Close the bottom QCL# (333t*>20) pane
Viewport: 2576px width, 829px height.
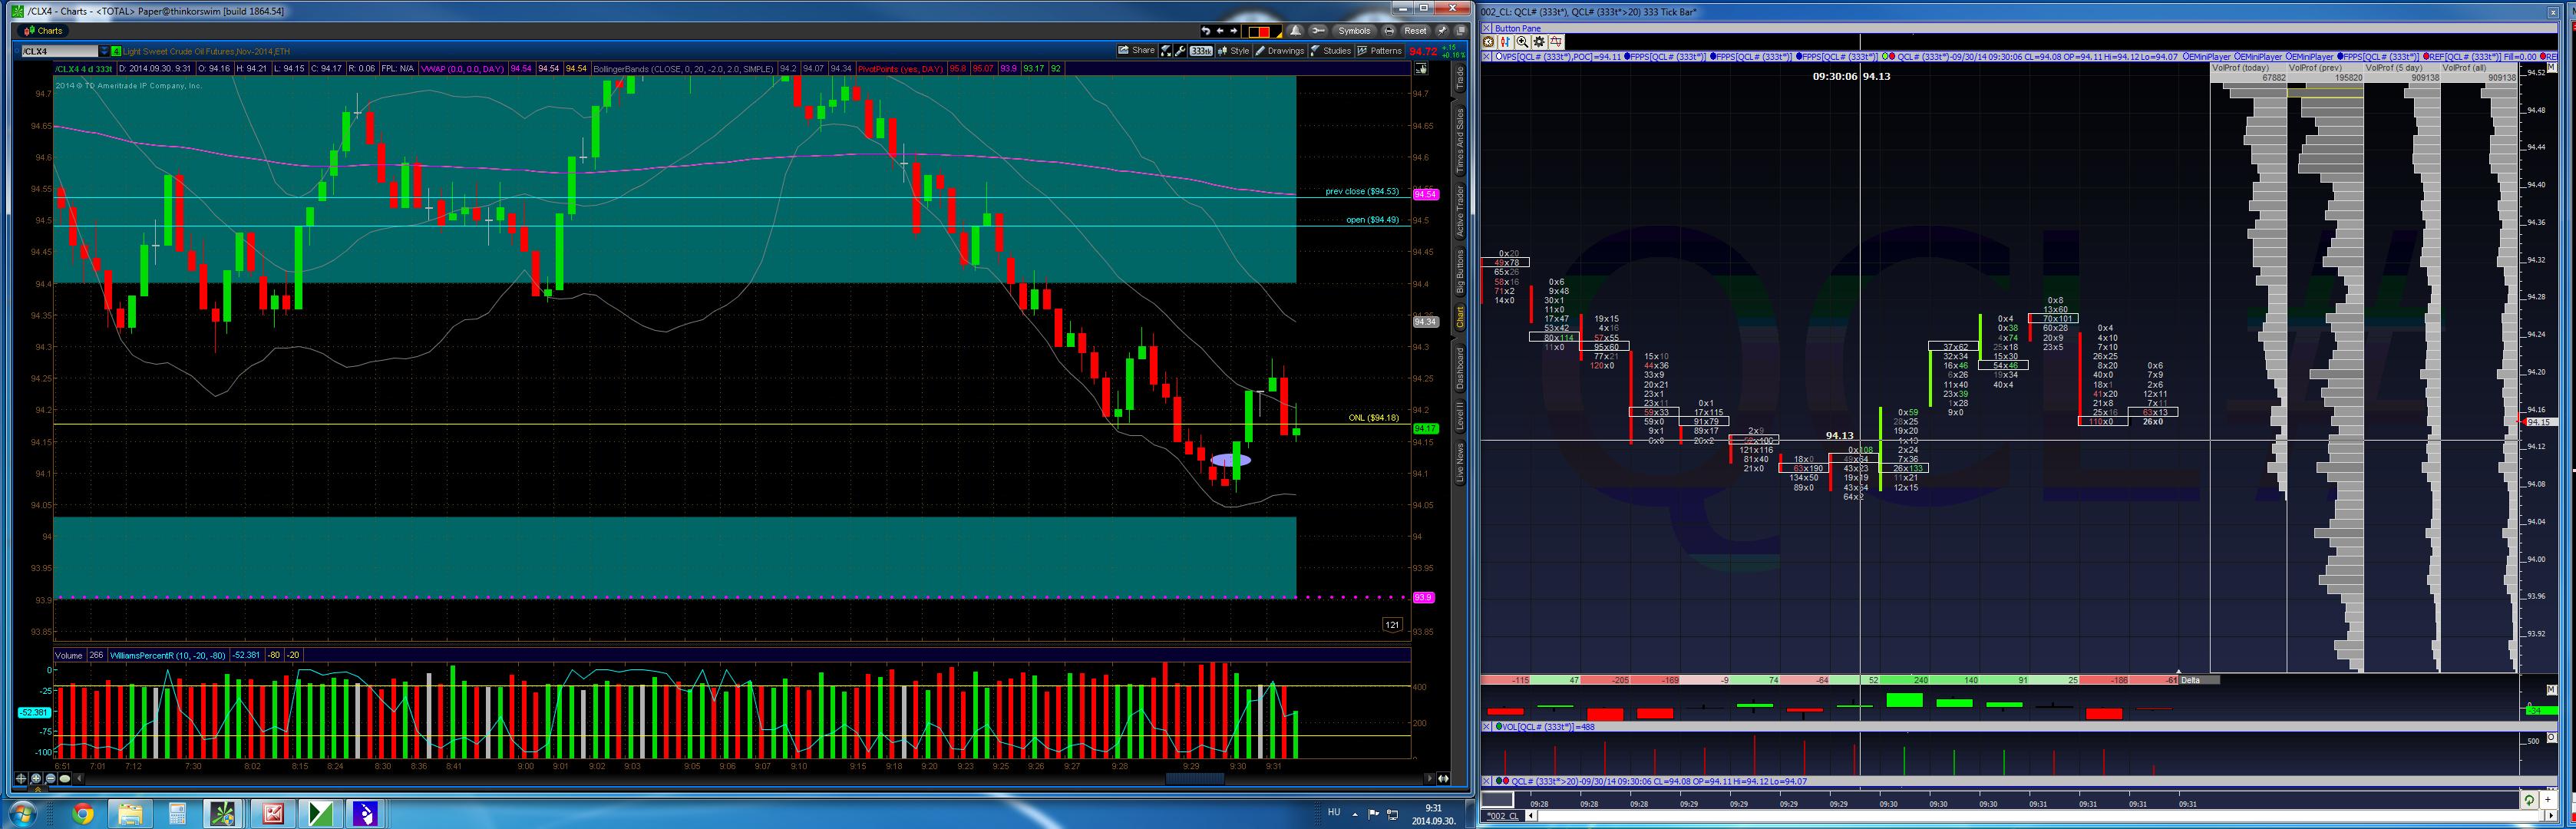coord(1487,781)
